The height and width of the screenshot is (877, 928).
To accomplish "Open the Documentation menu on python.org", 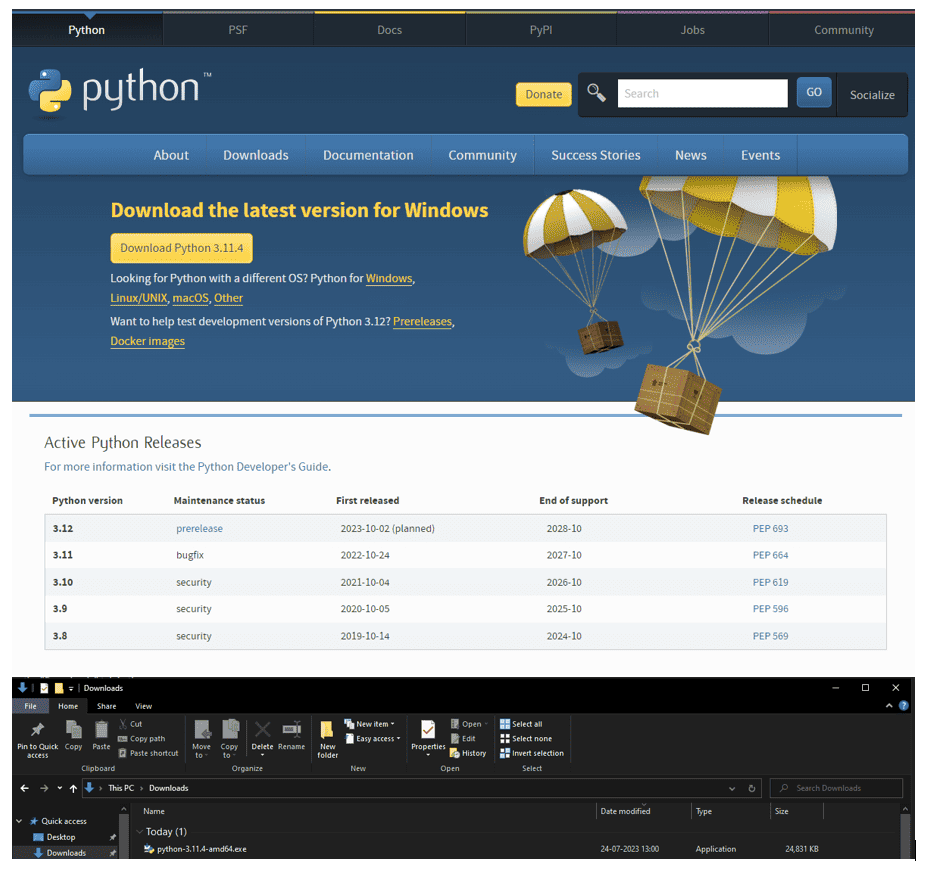I will 368,155.
